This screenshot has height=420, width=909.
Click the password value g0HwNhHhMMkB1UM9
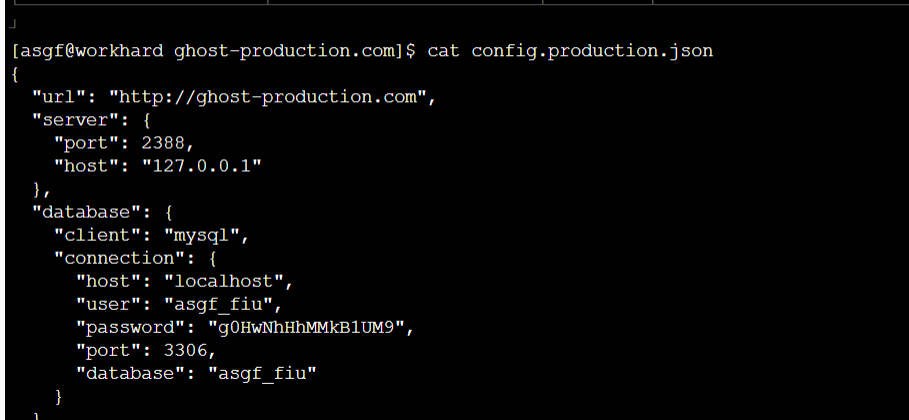pos(307,328)
